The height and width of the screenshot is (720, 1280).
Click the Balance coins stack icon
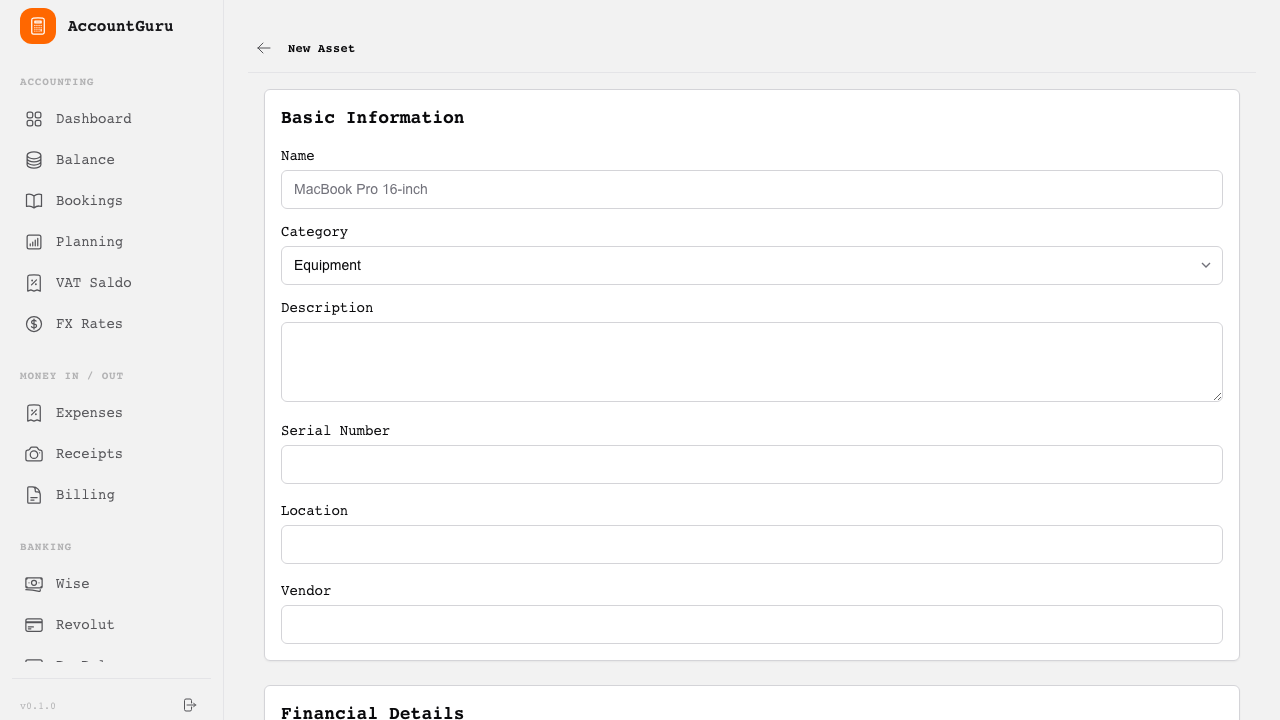point(34,160)
